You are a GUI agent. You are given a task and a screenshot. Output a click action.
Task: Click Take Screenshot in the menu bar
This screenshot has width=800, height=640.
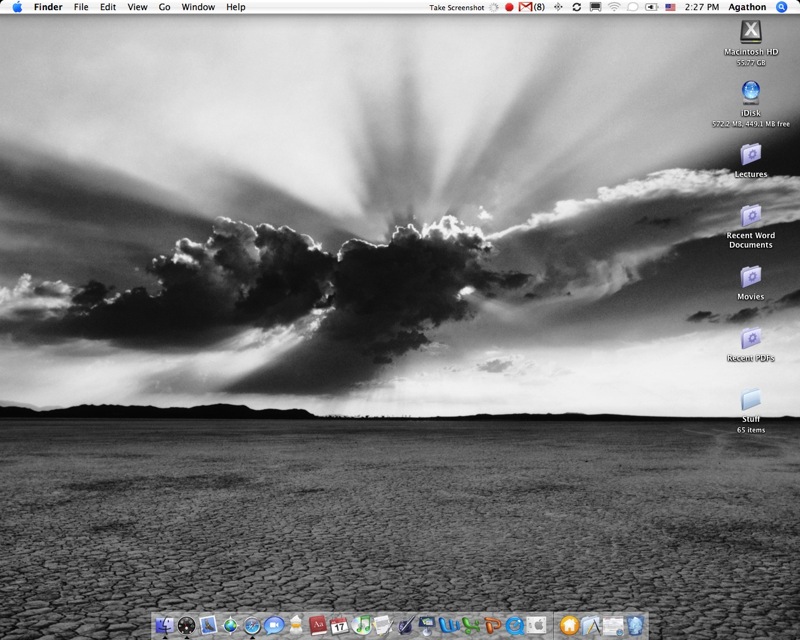(457, 7)
